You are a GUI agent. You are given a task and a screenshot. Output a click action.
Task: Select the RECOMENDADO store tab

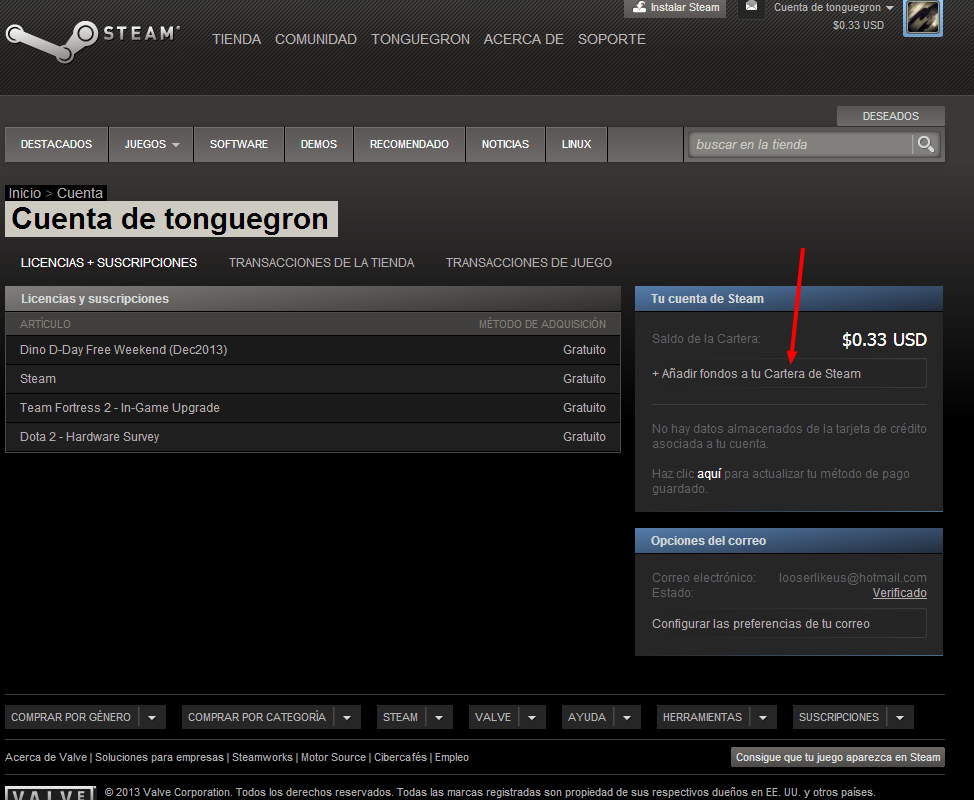[x=409, y=144]
